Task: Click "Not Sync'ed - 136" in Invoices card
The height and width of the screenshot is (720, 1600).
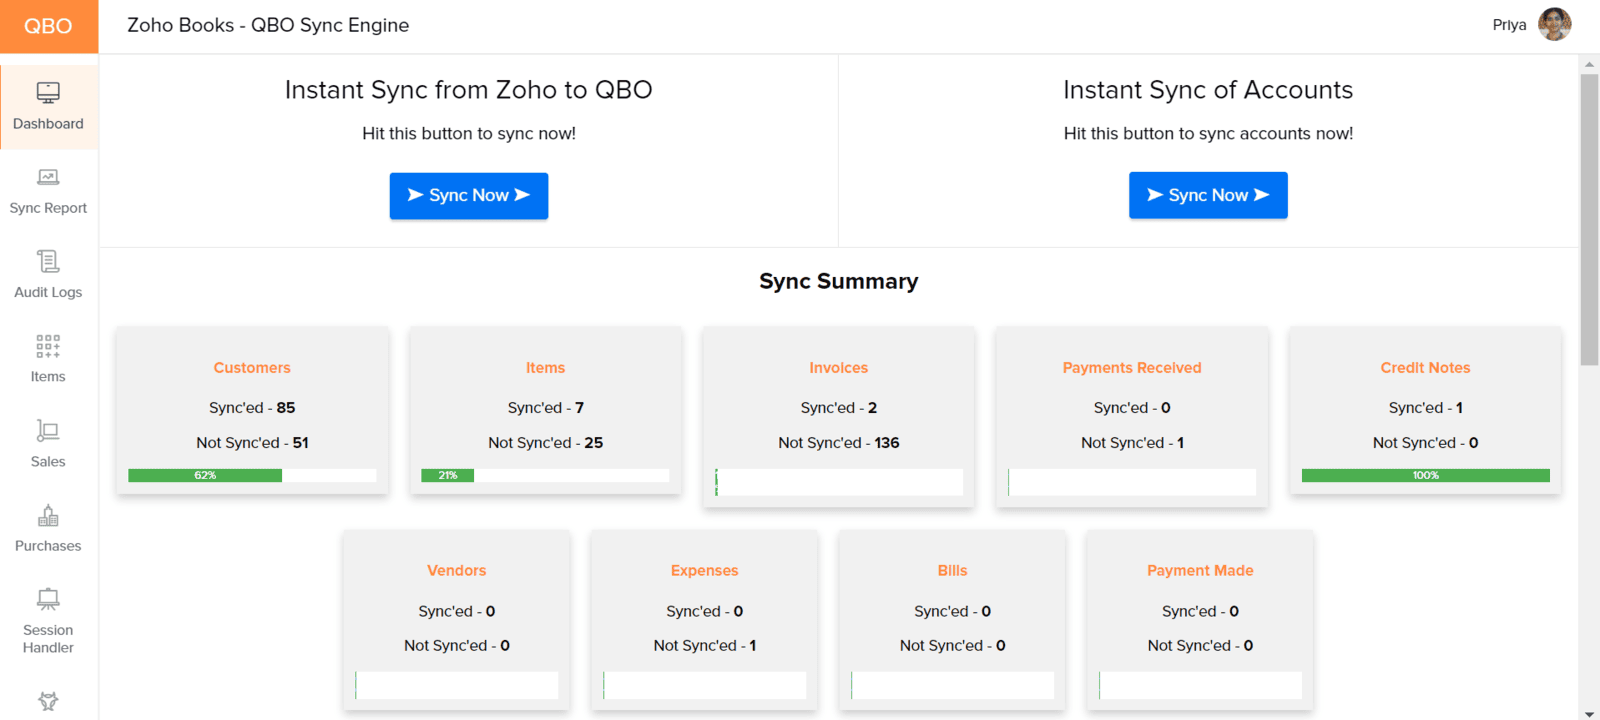Action: point(839,443)
